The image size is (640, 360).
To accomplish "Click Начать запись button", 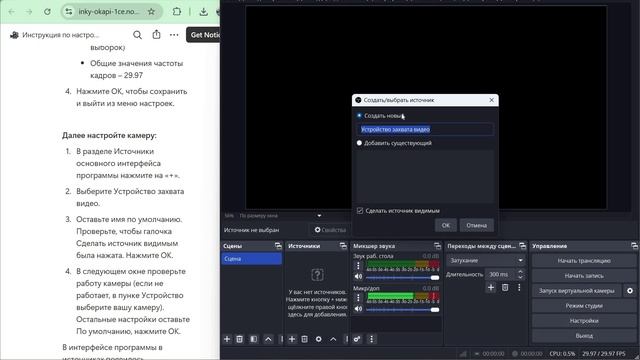I will [x=584, y=276].
